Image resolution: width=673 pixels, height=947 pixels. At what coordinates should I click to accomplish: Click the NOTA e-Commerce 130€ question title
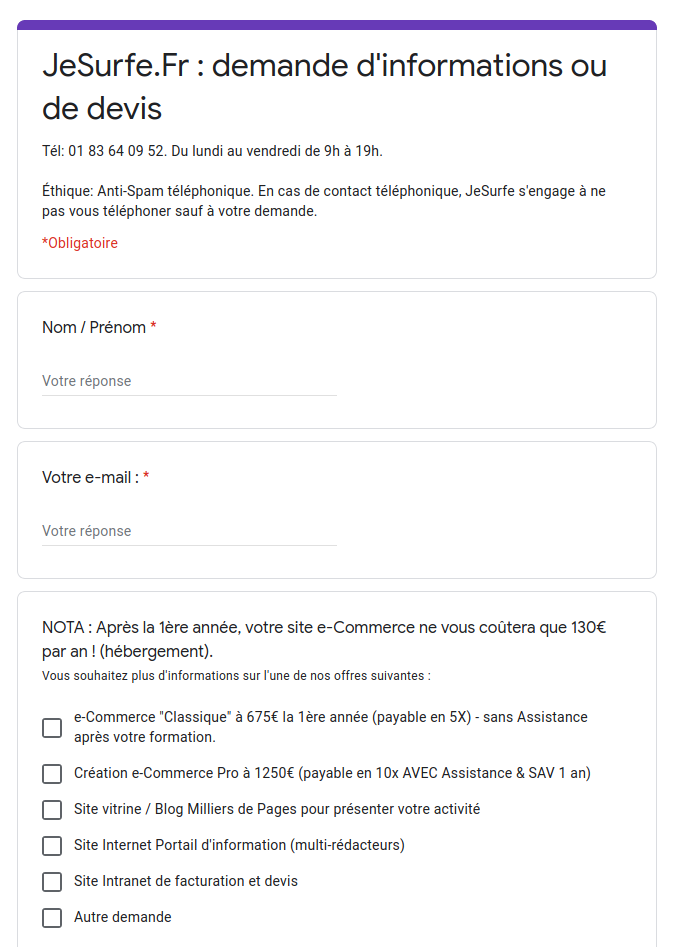[x=324, y=639]
